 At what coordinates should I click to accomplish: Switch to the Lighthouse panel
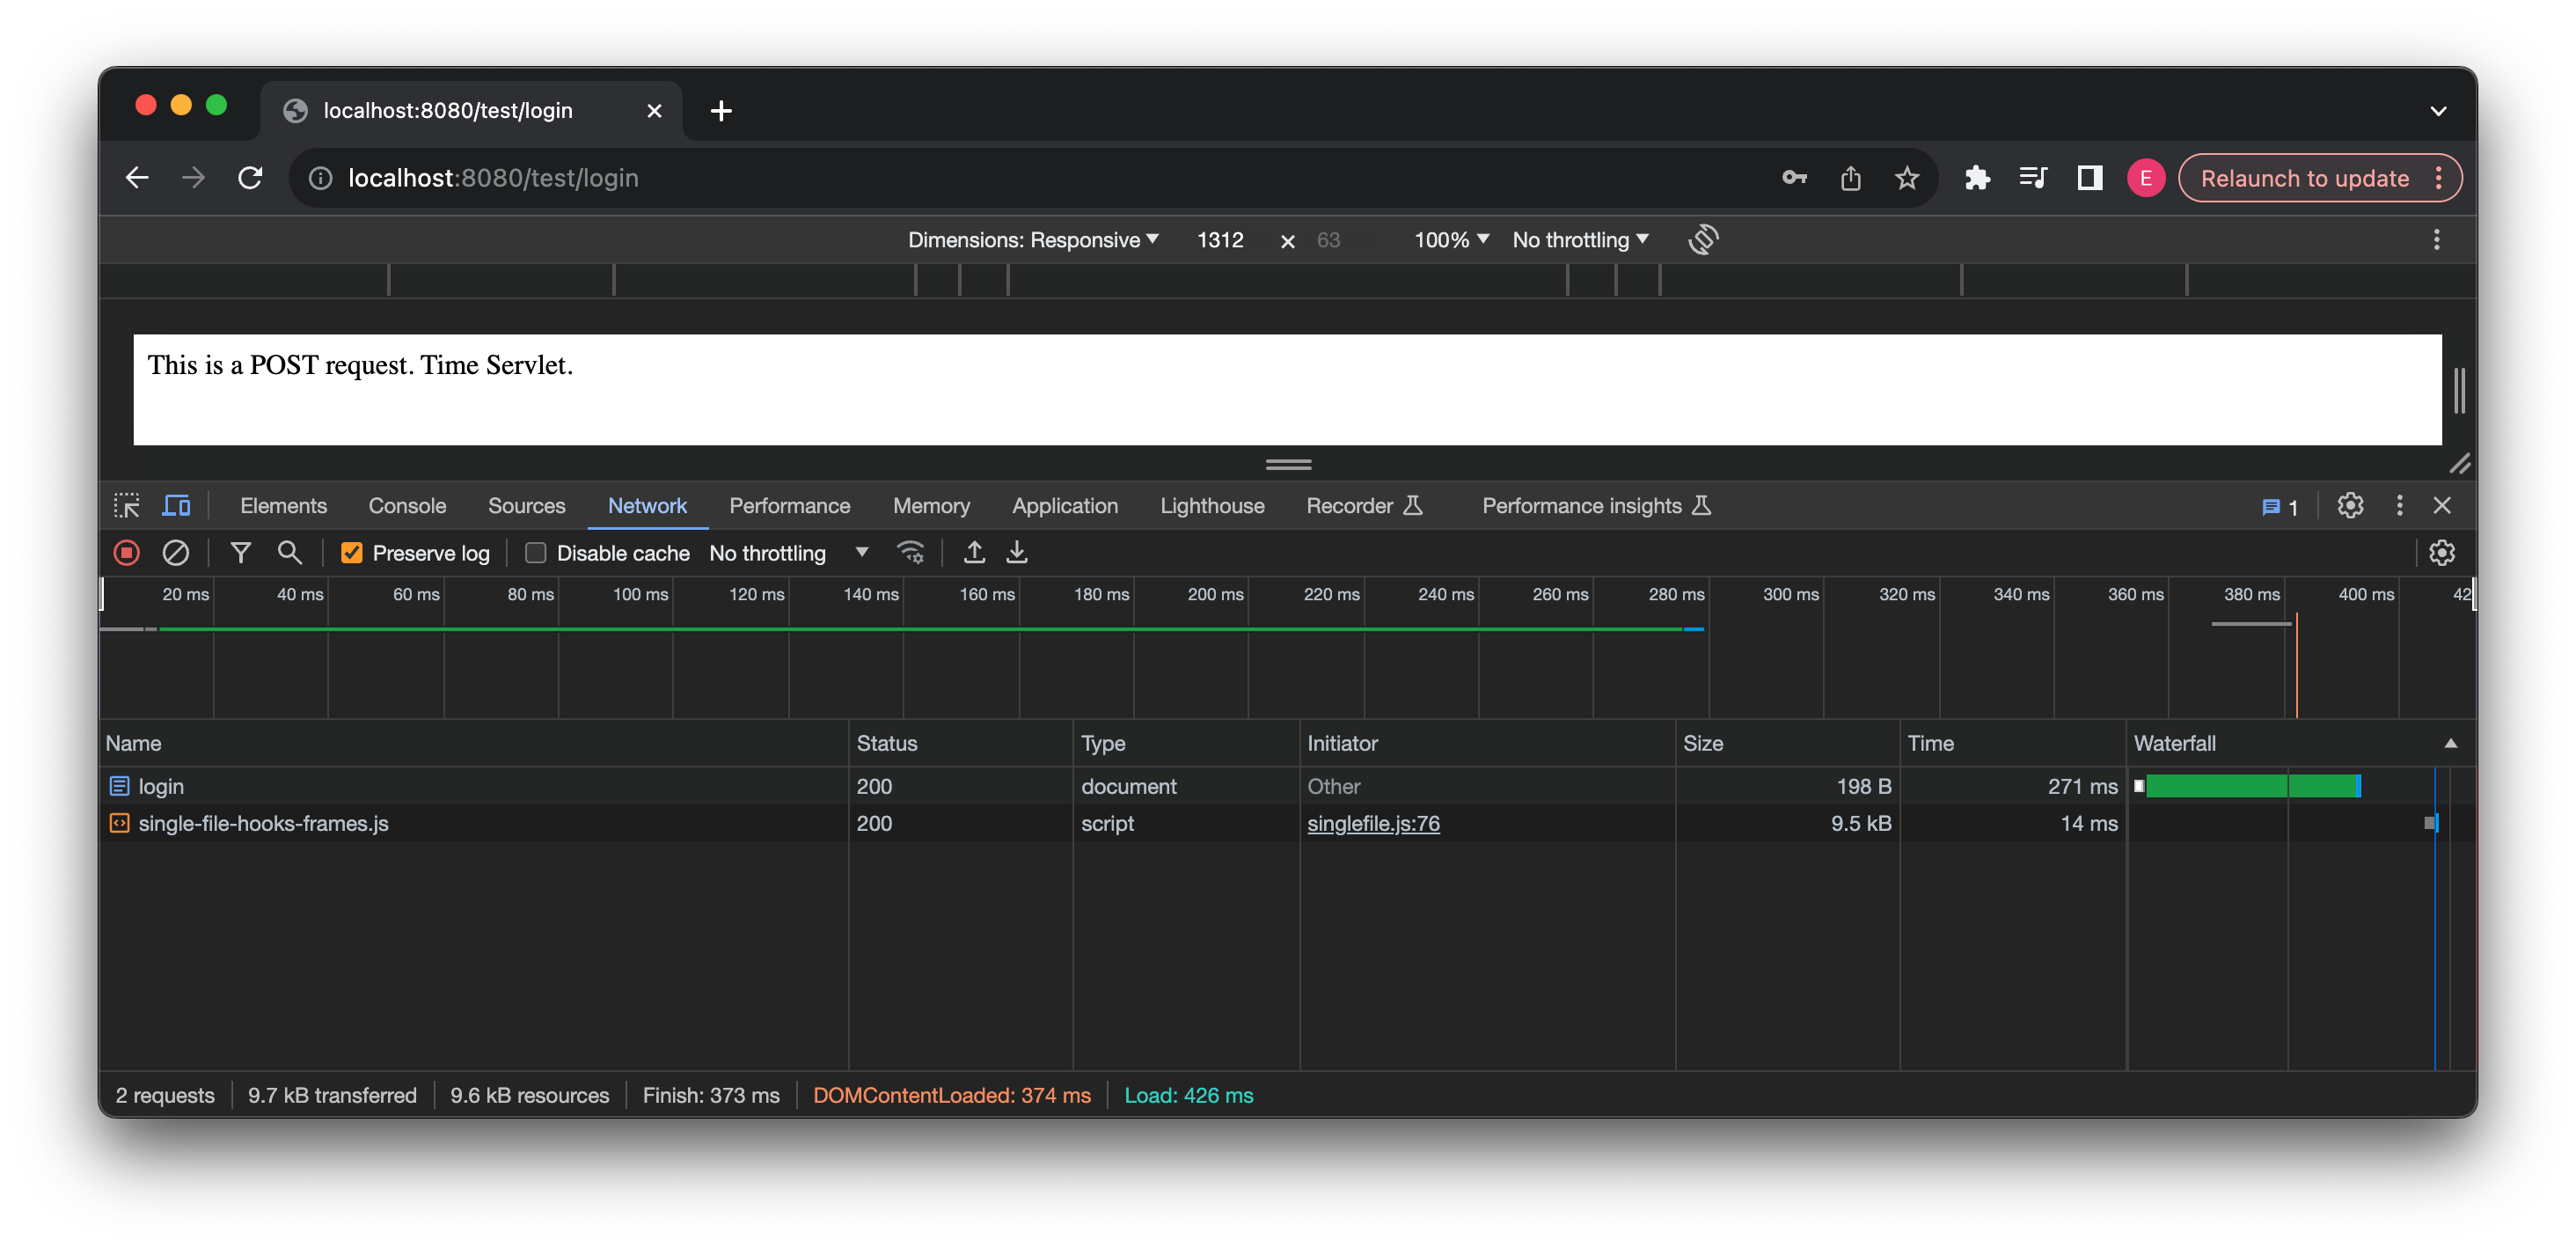pyautogui.click(x=1212, y=505)
